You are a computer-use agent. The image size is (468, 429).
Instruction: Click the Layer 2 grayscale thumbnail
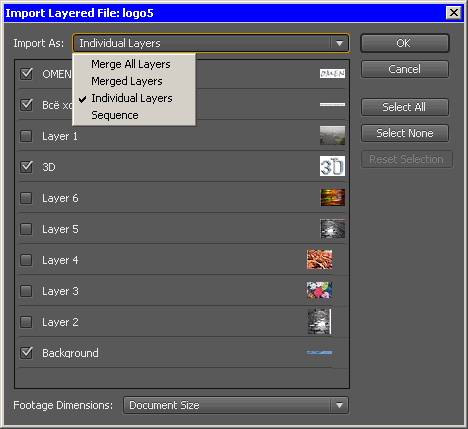point(319,321)
